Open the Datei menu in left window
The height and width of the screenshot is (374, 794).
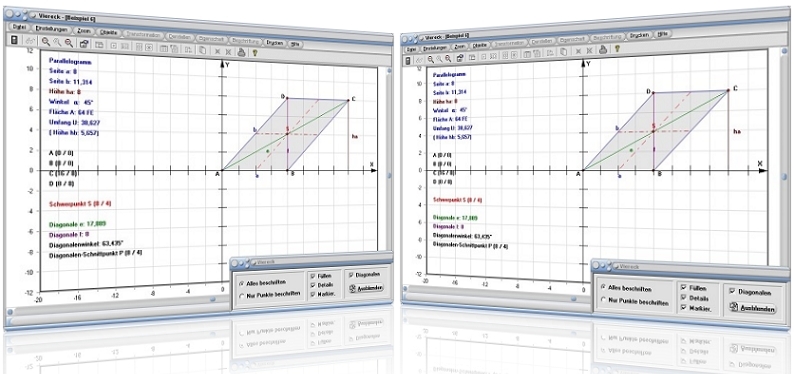[19, 27]
